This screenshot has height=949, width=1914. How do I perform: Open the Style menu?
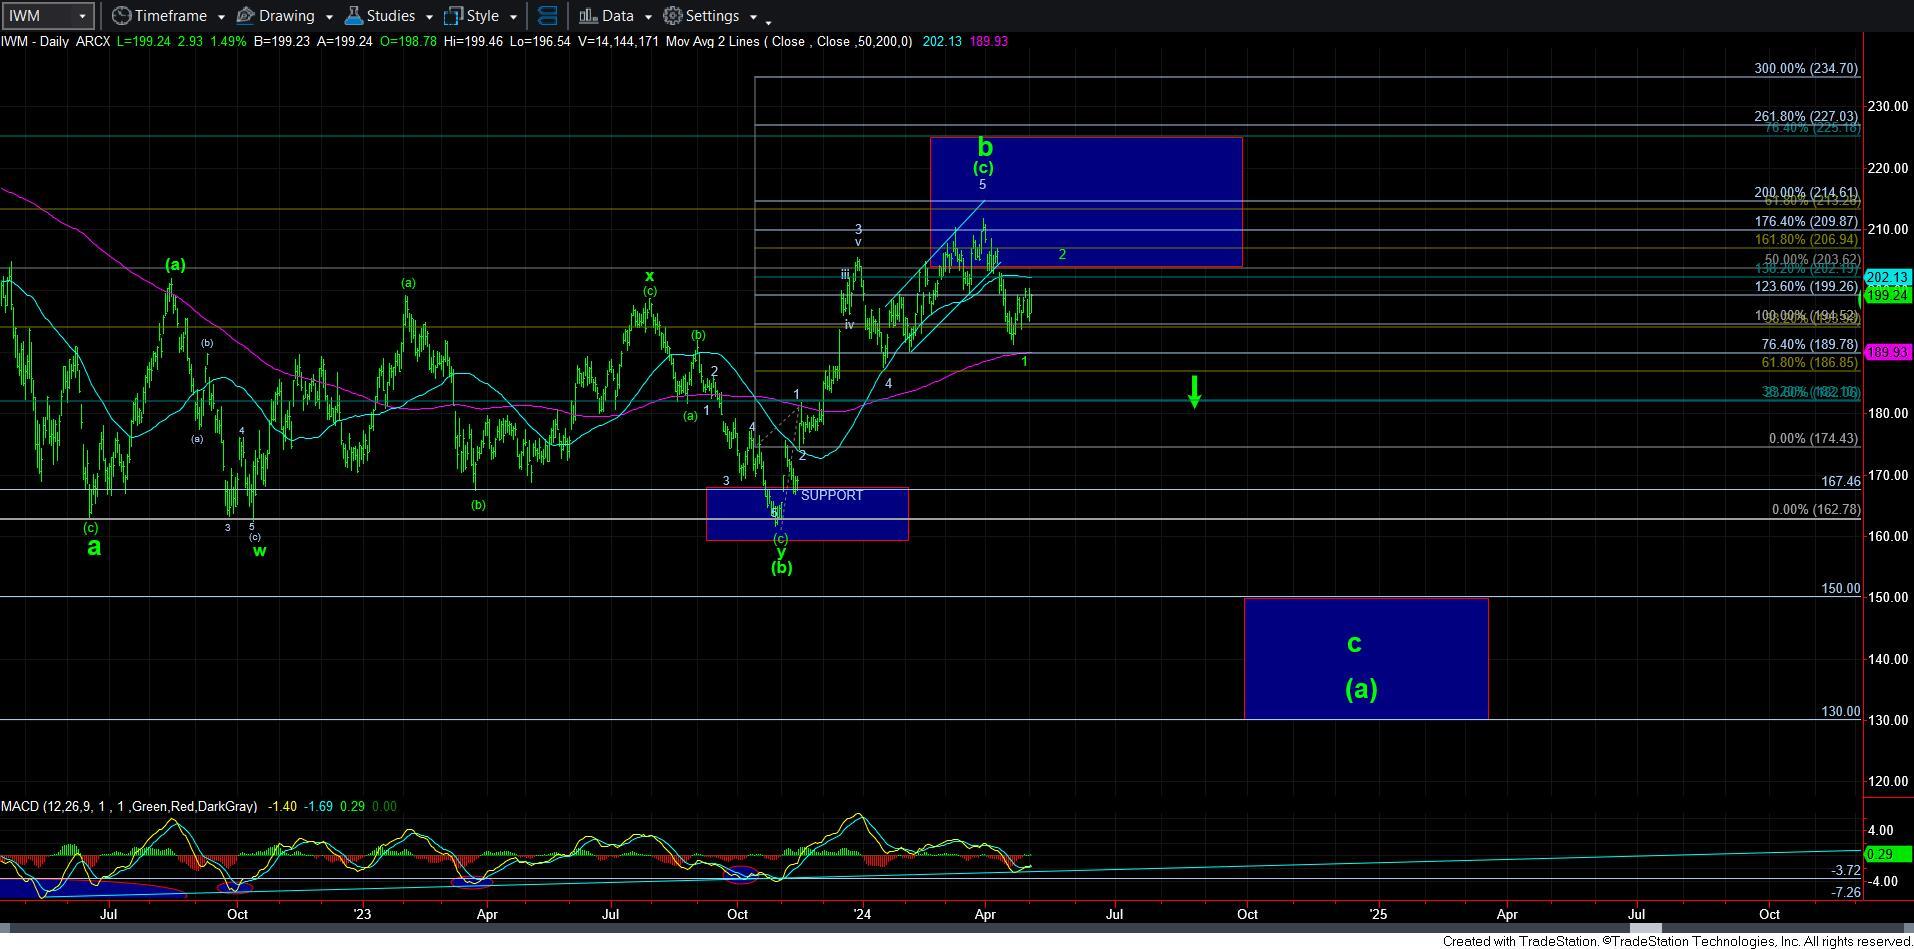[x=481, y=16]
